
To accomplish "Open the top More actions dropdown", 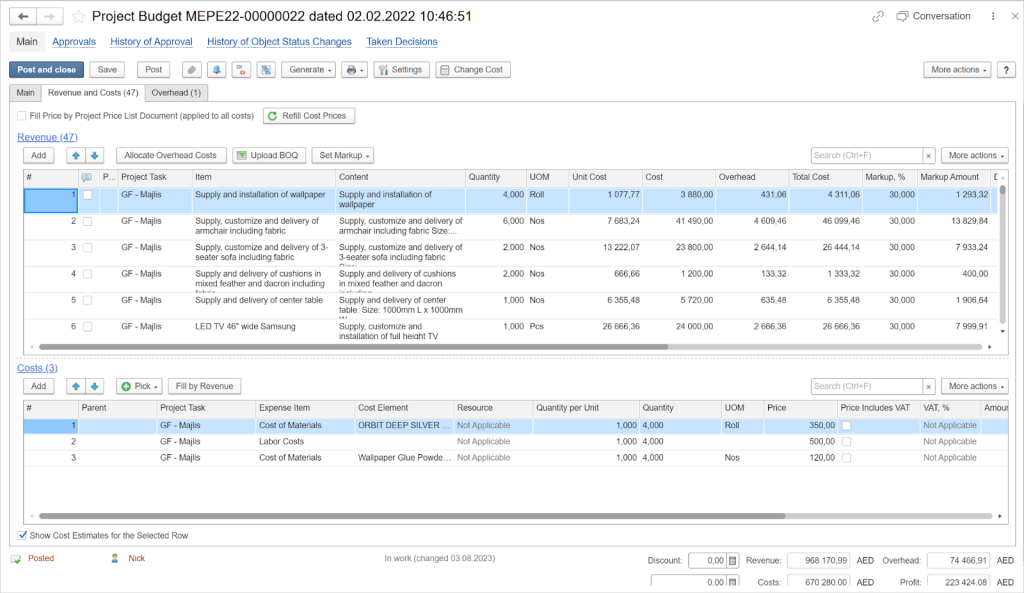I will pyautogui.click(x=958, y=70).
